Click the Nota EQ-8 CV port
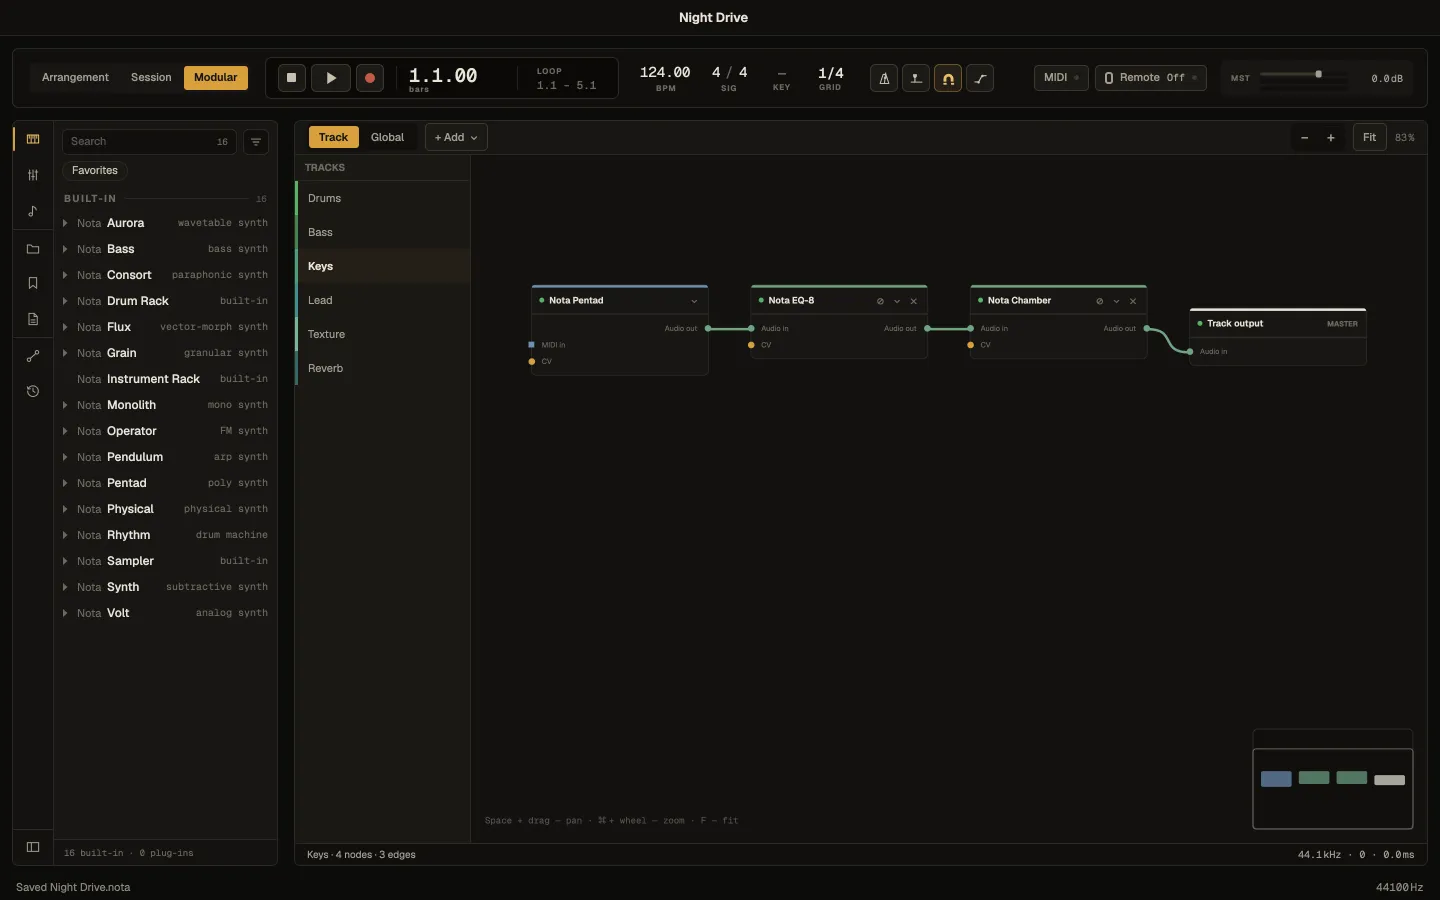The image size is (1440, 900). pyautogui.click(x=751, y=345)
